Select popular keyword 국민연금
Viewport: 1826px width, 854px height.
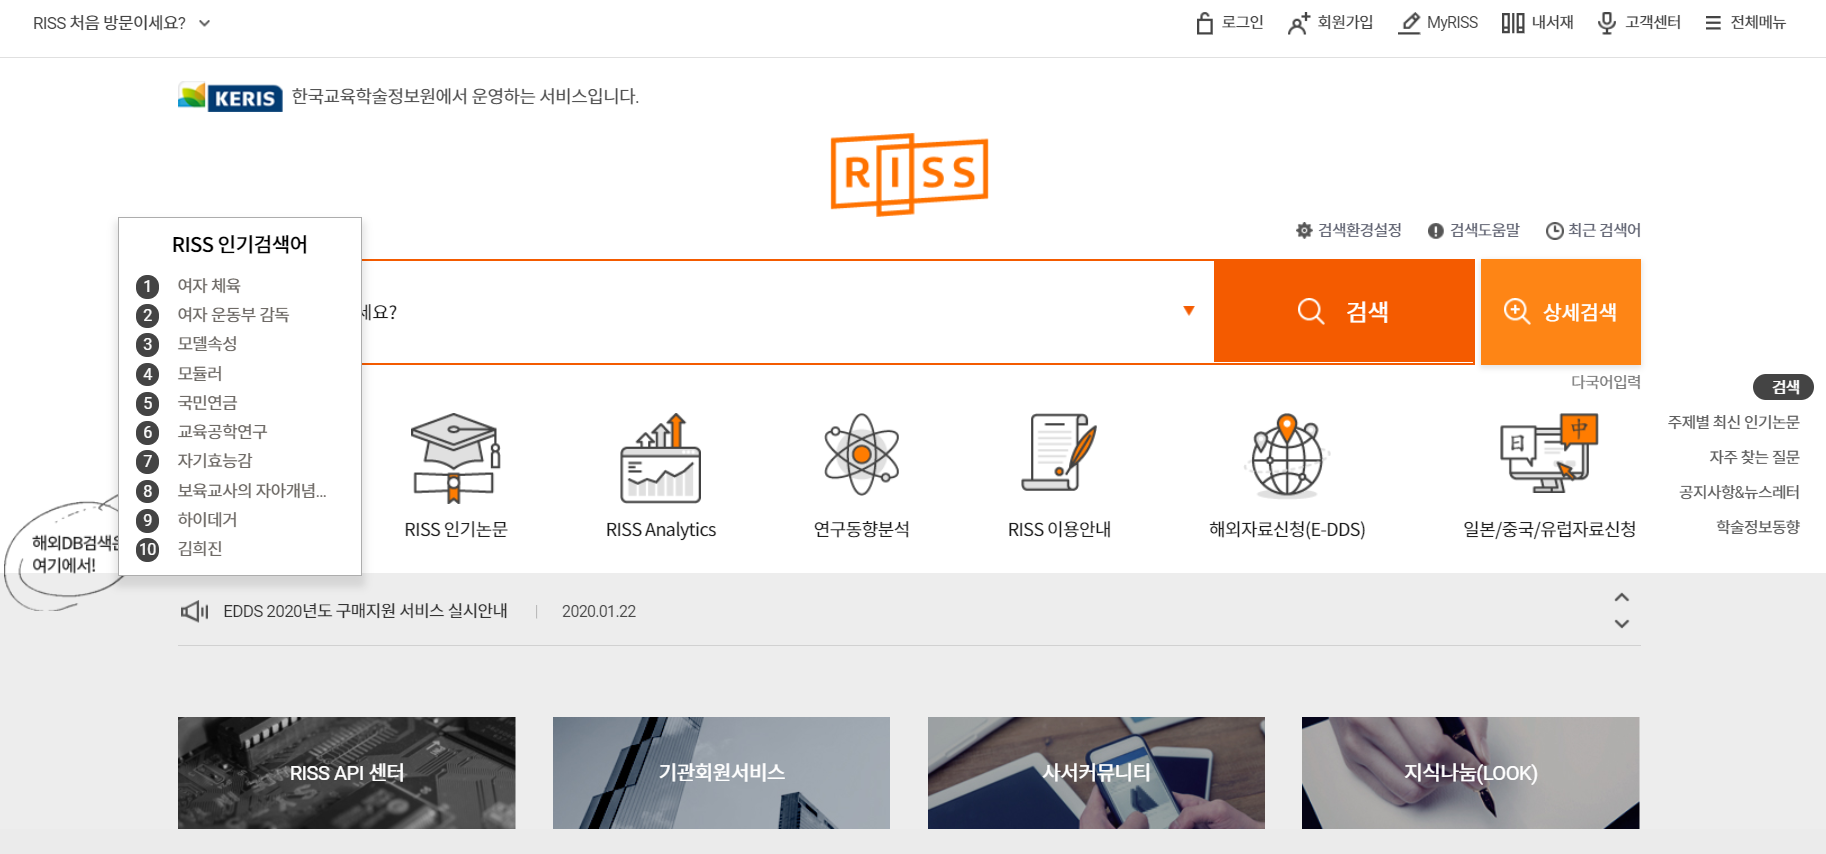[x=207, y=403]
